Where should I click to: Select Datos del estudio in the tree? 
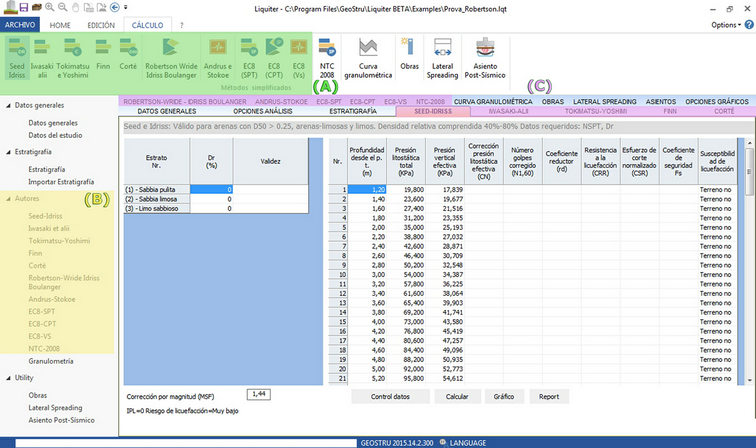(55, 136)
